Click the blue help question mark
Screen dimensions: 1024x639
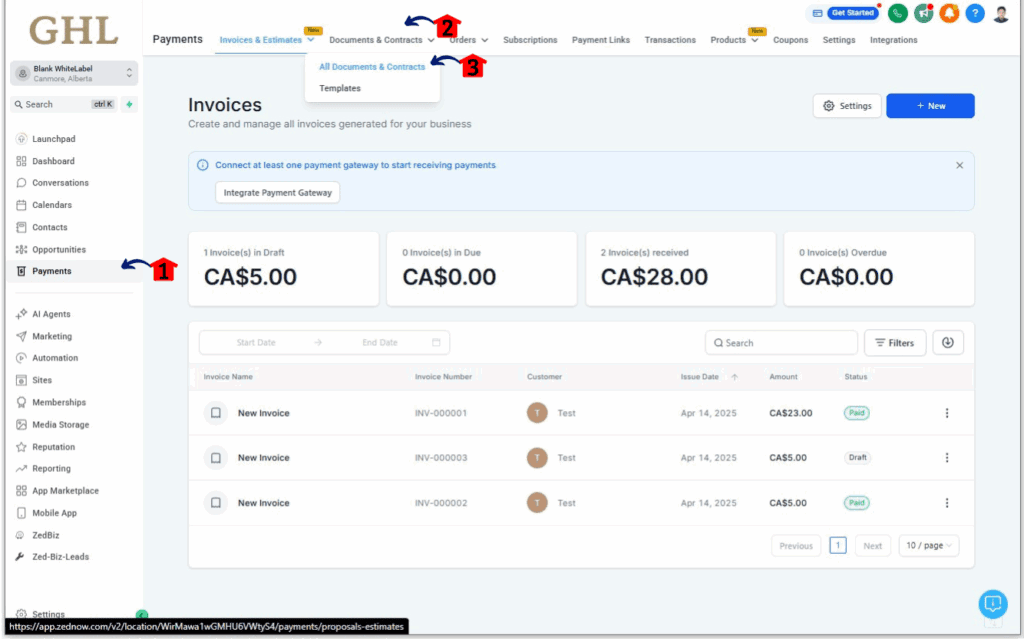click(x=975, y=13)
